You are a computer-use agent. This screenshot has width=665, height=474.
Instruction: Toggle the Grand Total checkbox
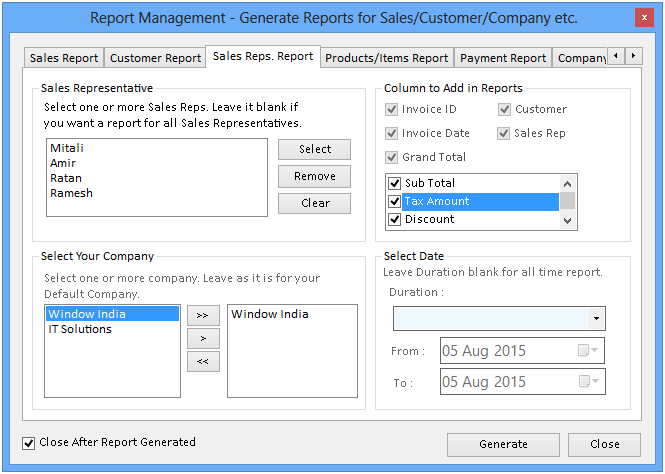coord(391,157)
